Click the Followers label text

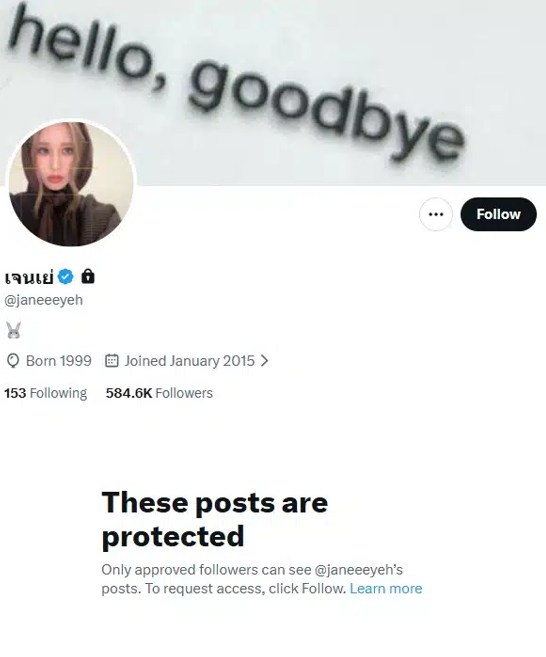pyautogui.click(x=184, y=393)
